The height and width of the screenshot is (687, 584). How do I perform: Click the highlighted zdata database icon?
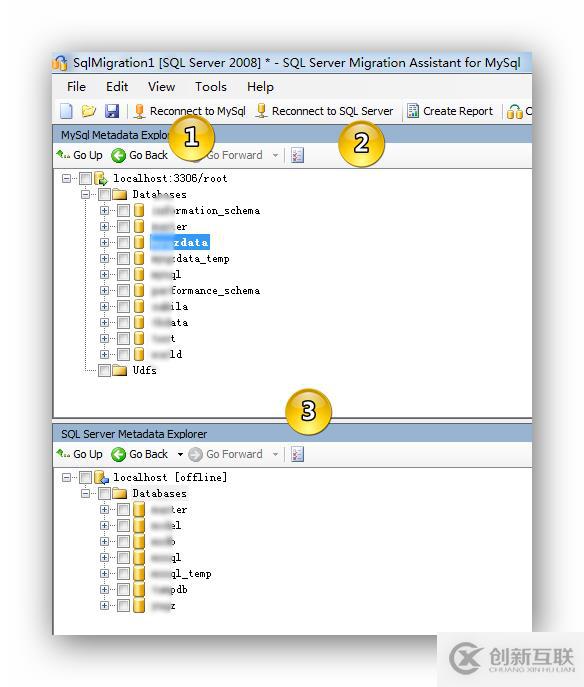click(139, 242)
